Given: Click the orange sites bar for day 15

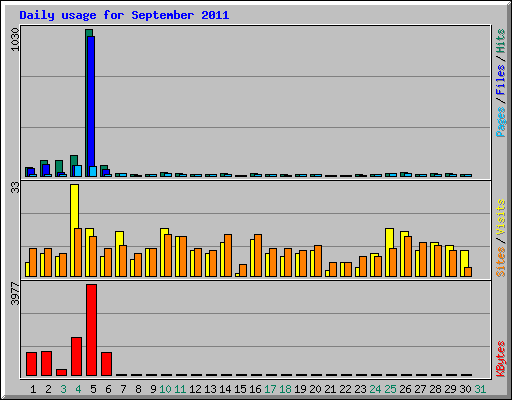Looking at the screenshot, I should 243,270.
